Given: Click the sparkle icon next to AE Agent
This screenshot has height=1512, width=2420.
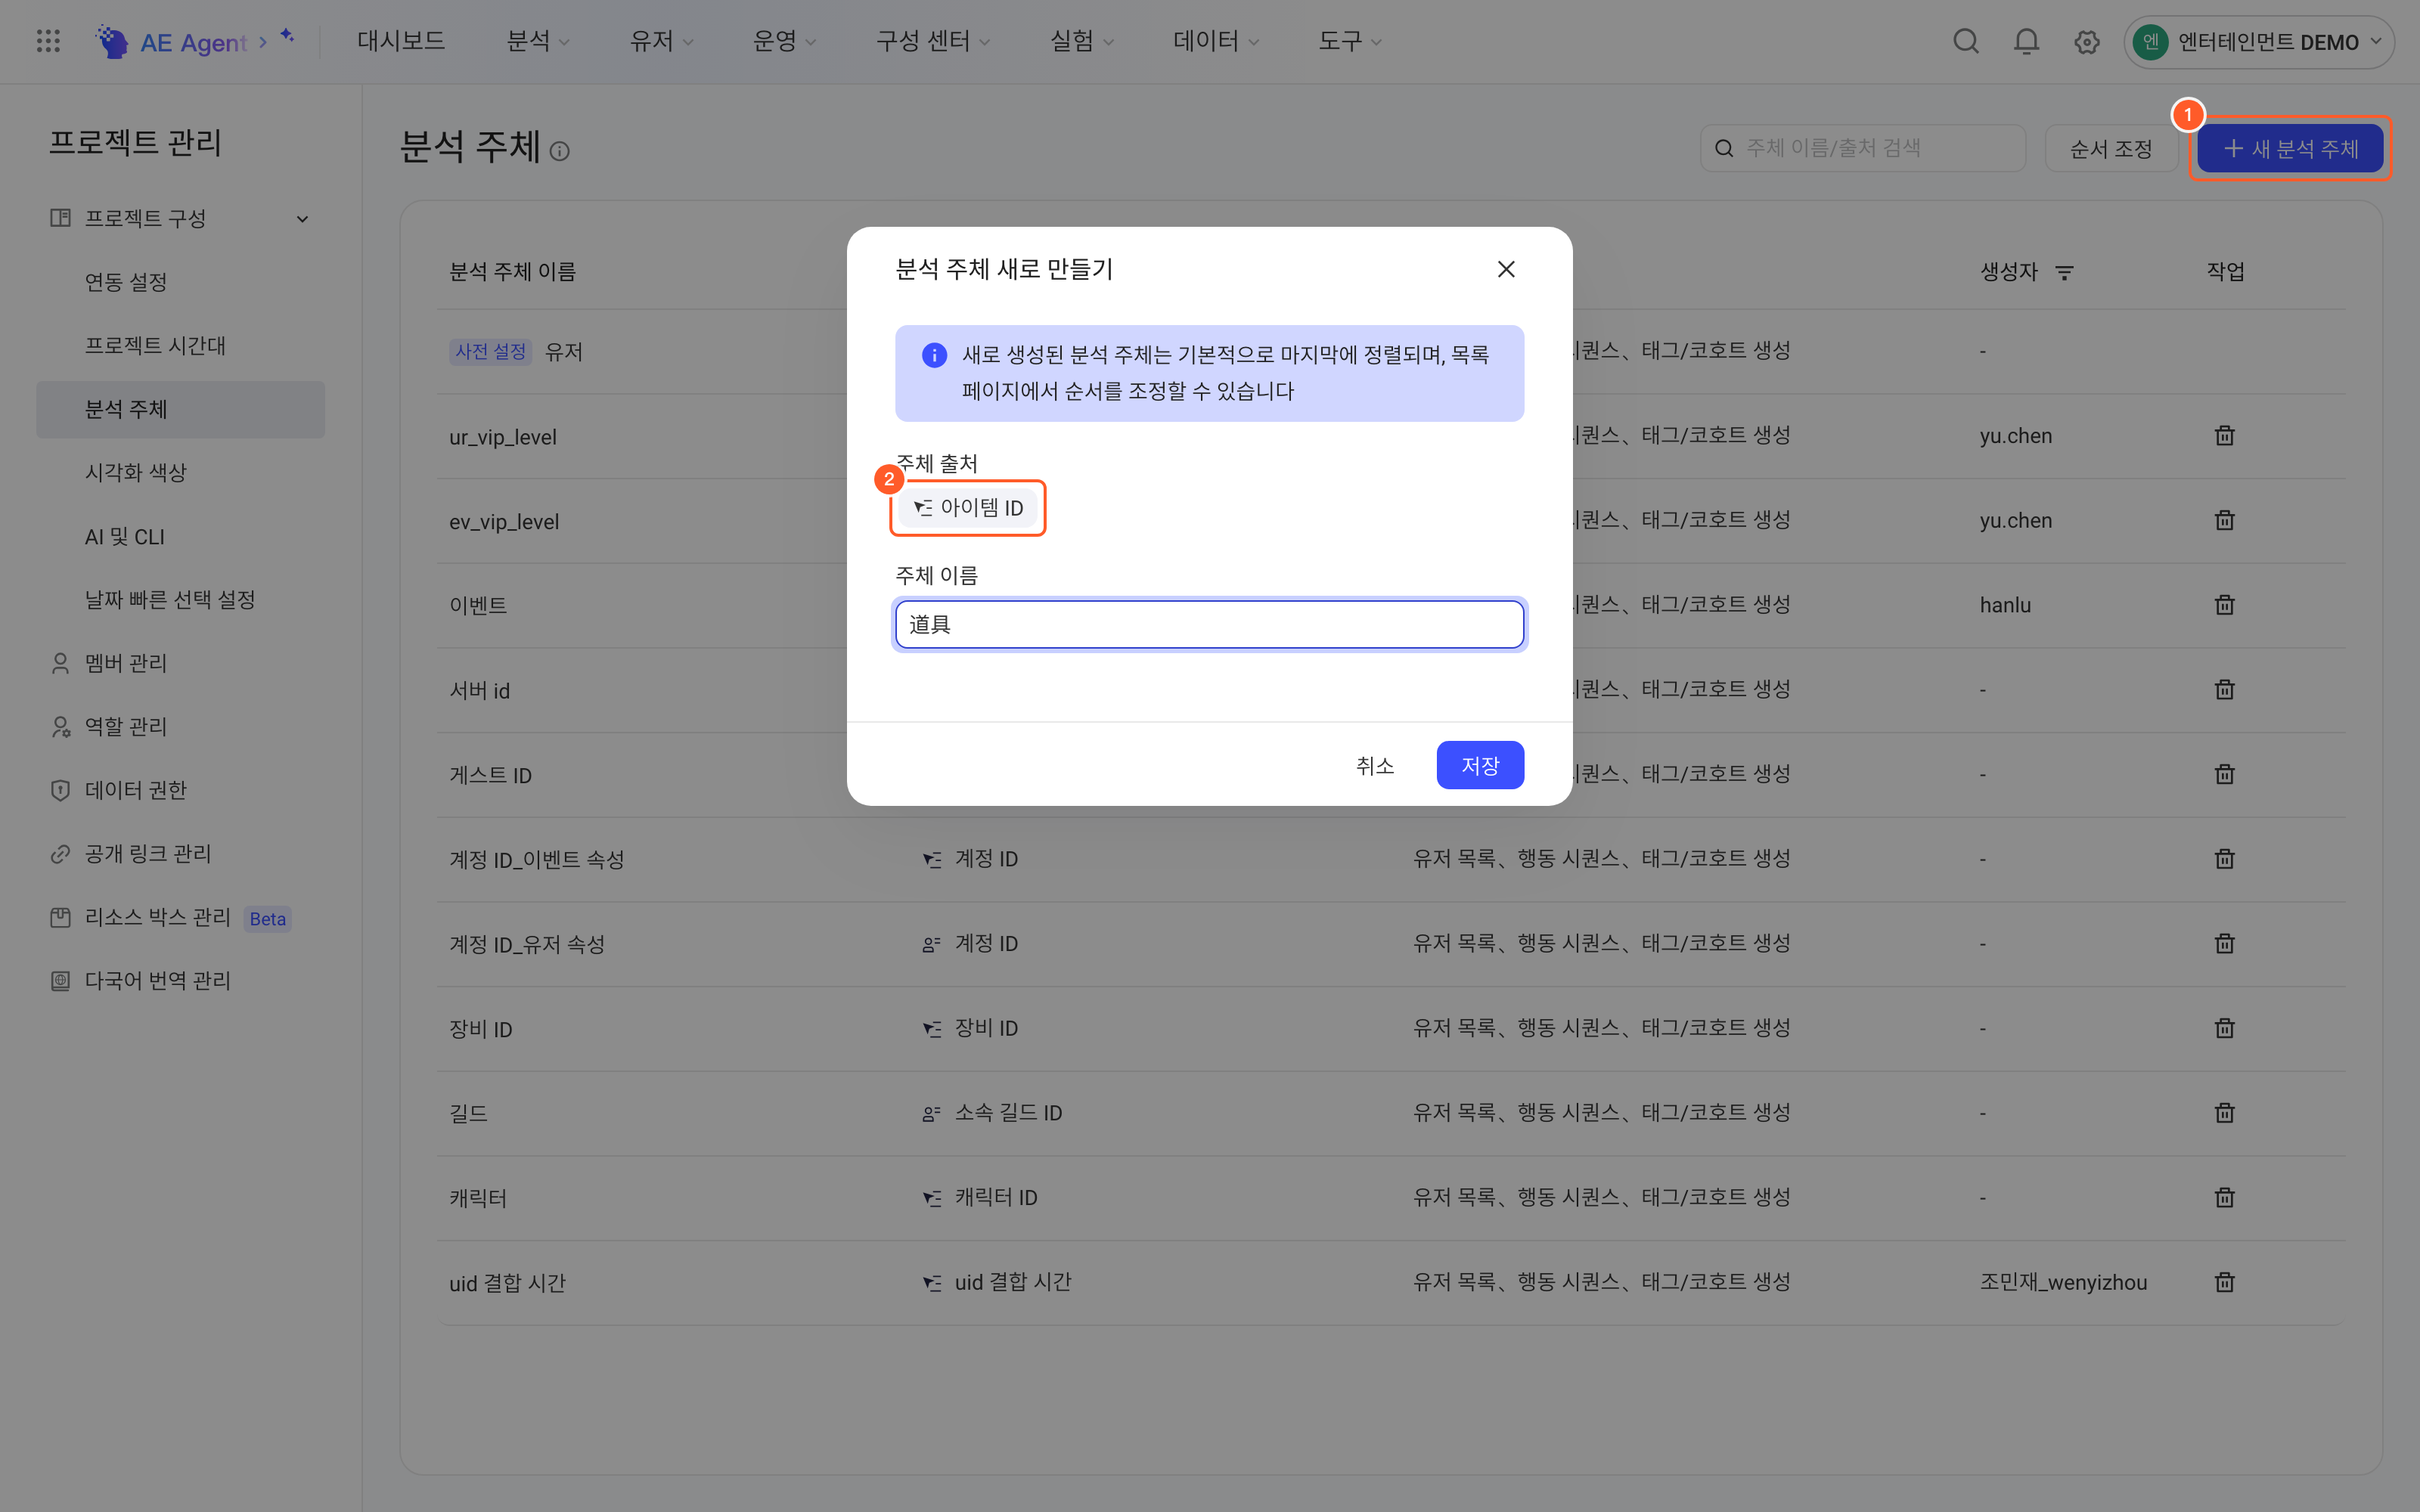Looking at the screenshot, I should [287, 36].
